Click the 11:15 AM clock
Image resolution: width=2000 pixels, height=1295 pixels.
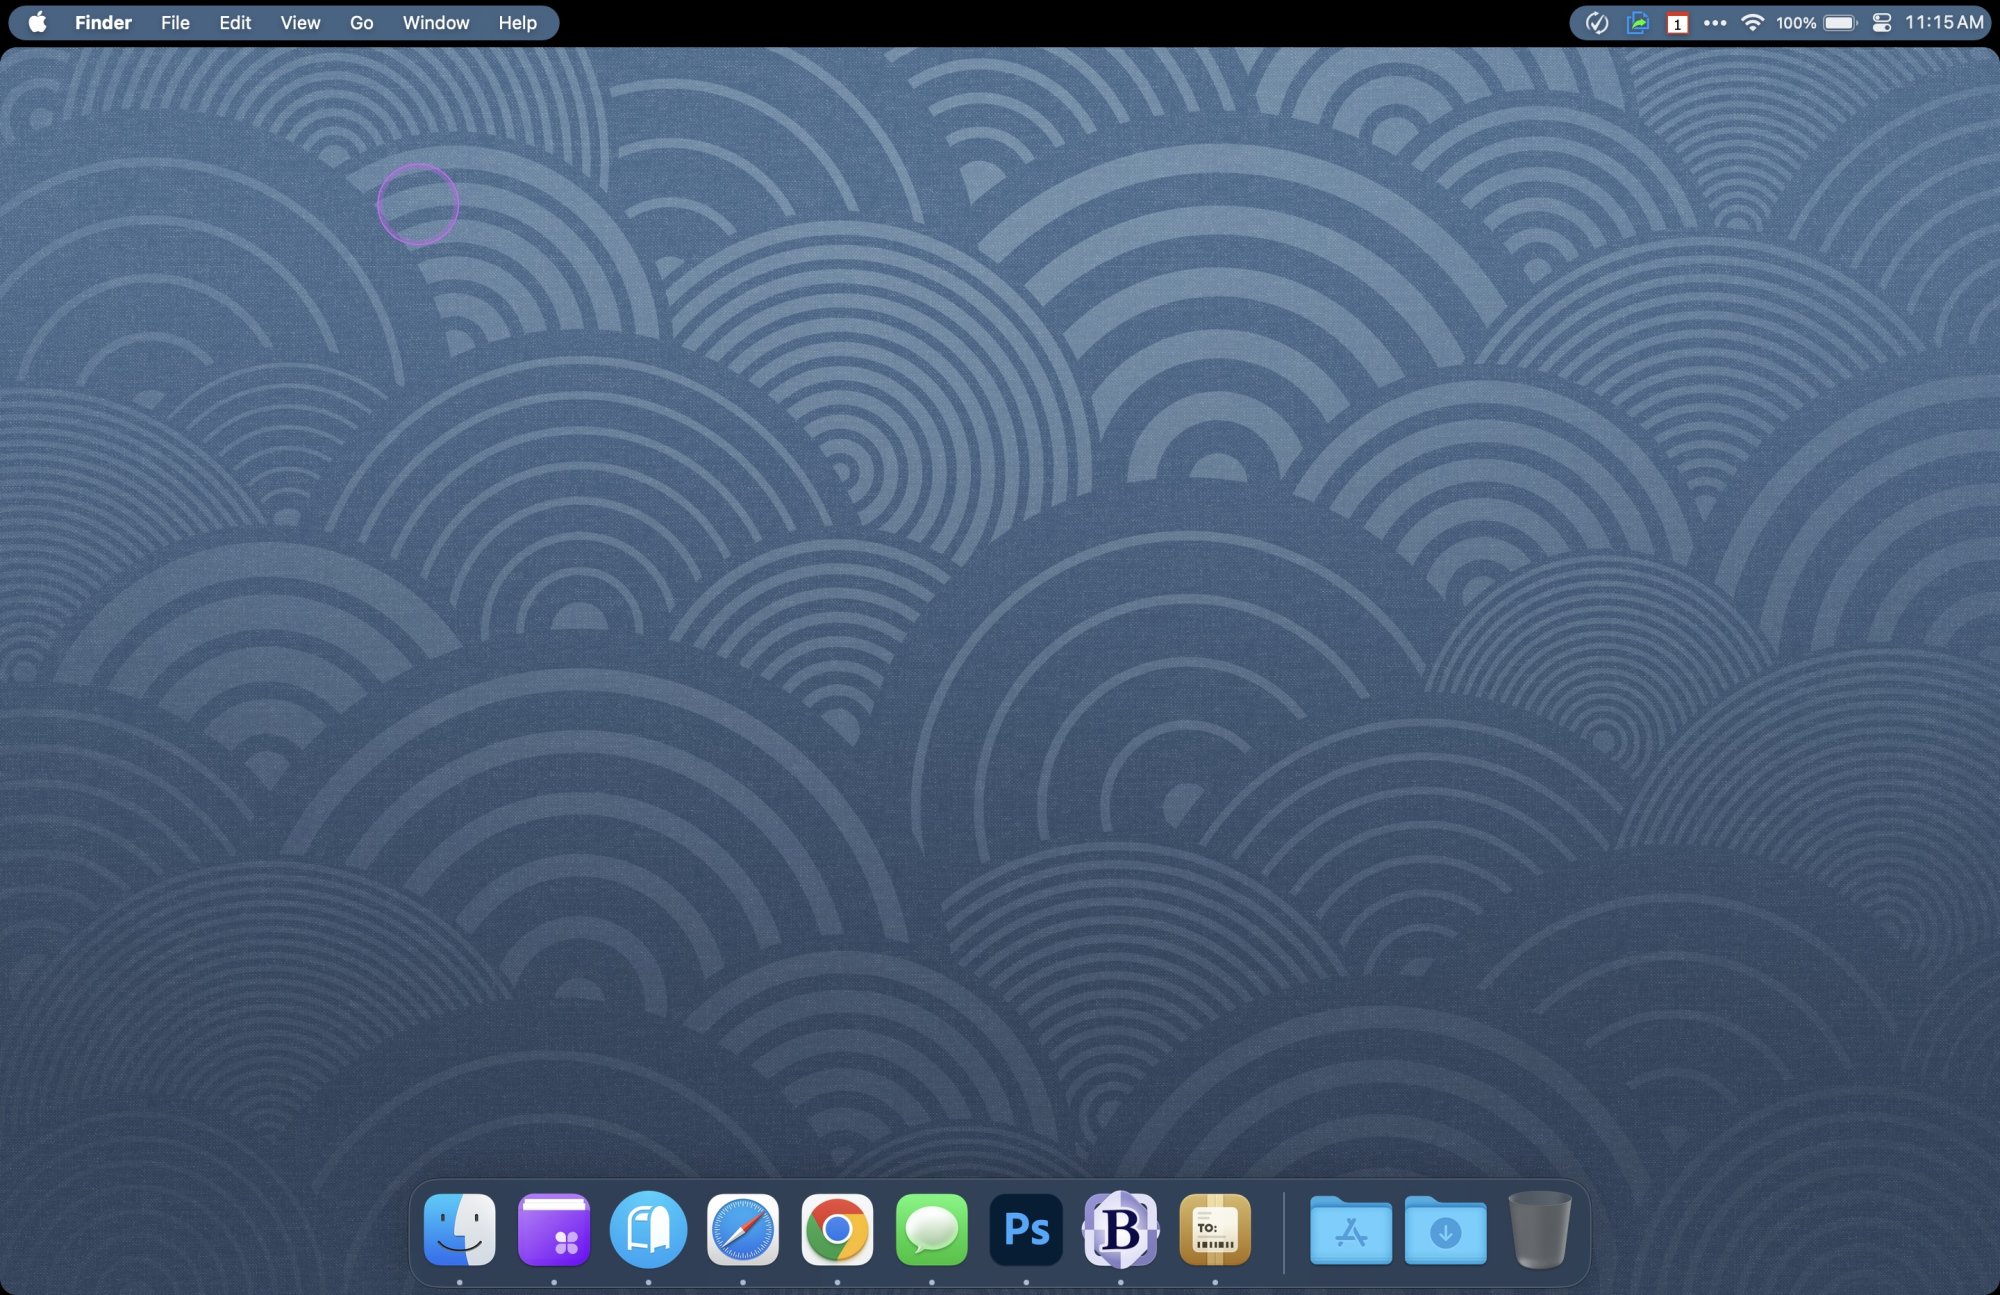point(1943,22)
